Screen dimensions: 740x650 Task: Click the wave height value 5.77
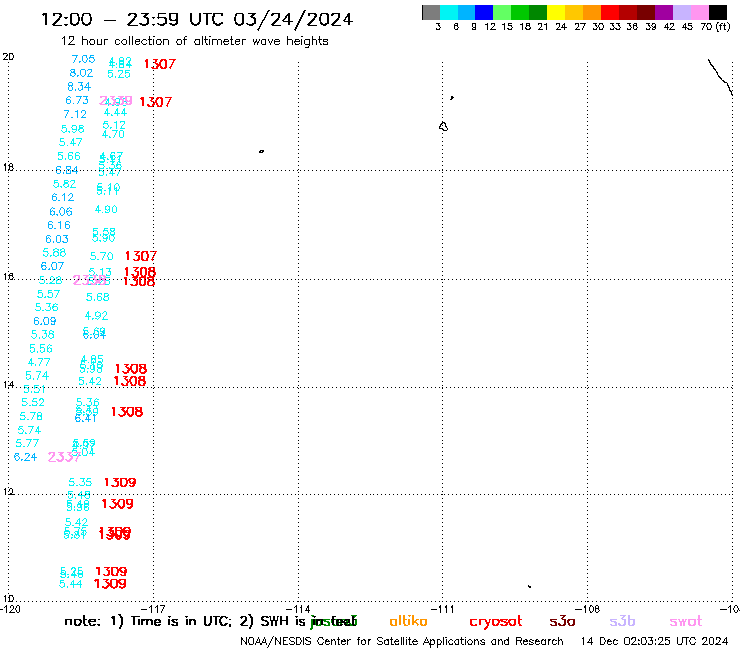click(x=27, y=443)
